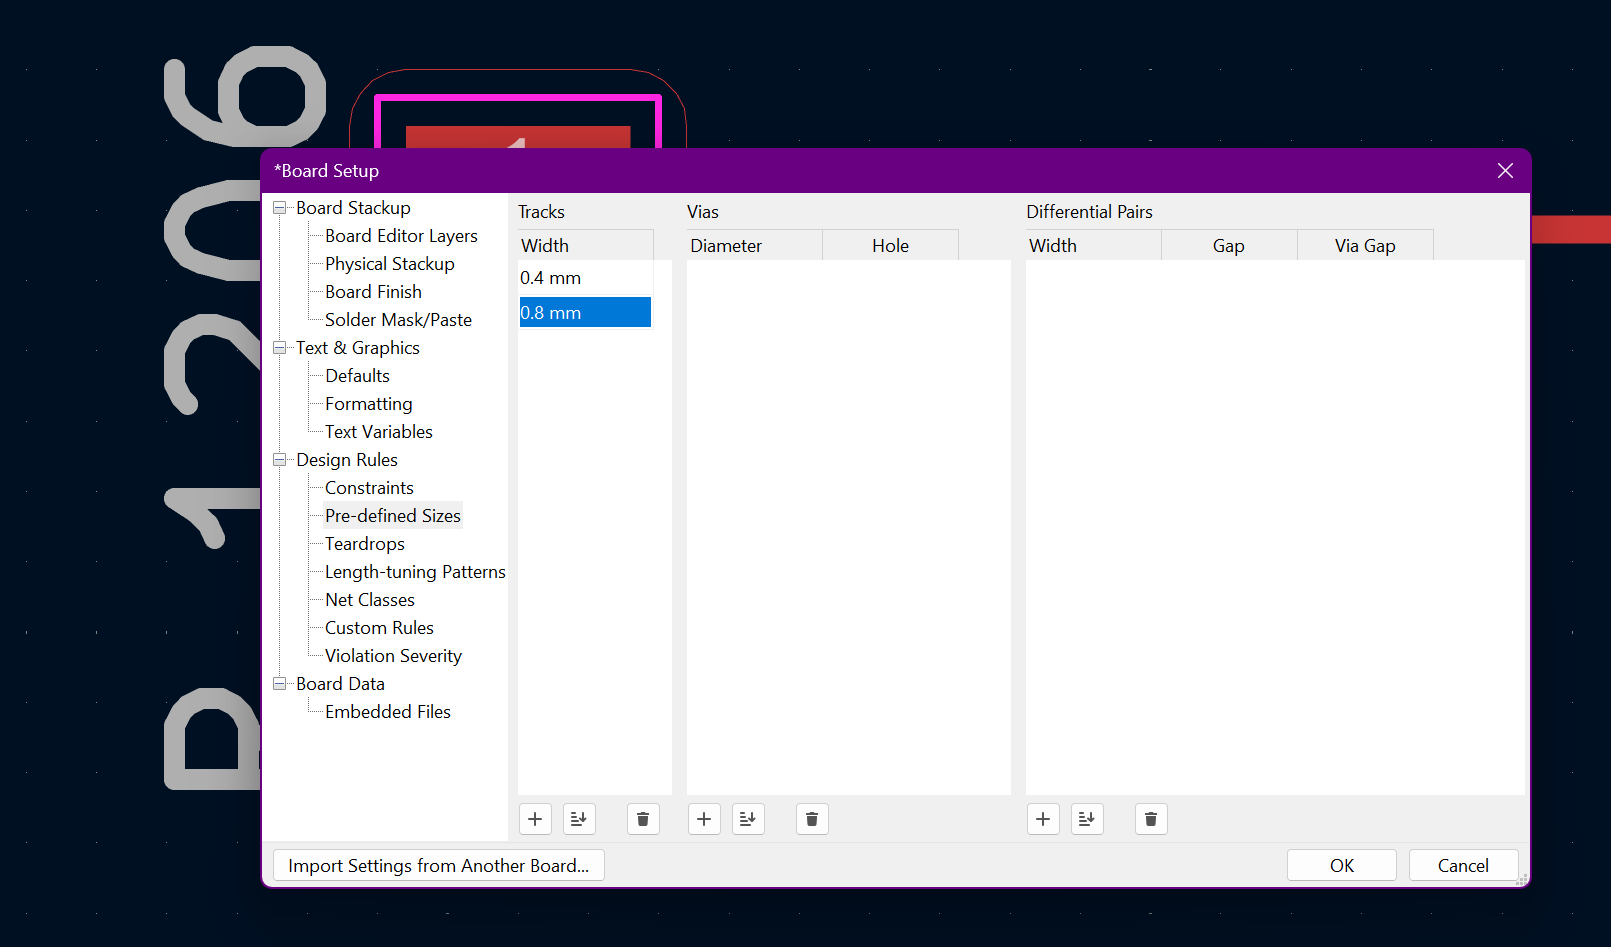Collapse the Design Rules tree node
Viewport: 1611px width, 947px height.
(280, 460)
